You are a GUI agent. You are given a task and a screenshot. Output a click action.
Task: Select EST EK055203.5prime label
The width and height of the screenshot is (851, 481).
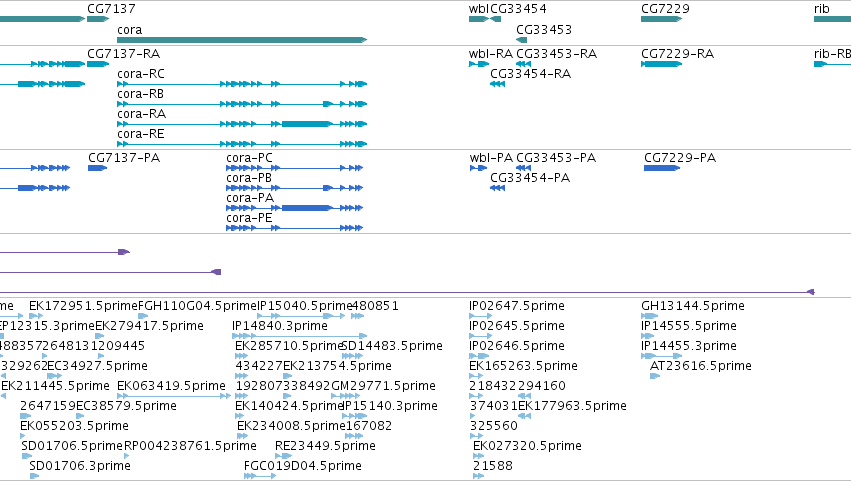point(74,427)
